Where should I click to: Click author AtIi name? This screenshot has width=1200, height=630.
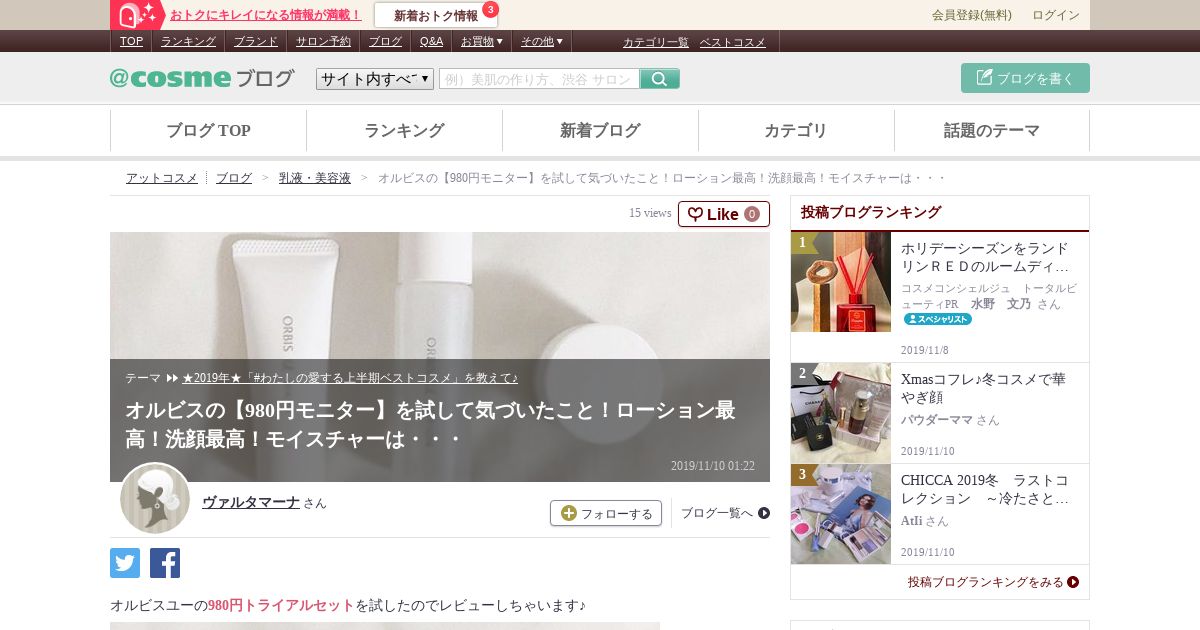[x=911, y=521]
